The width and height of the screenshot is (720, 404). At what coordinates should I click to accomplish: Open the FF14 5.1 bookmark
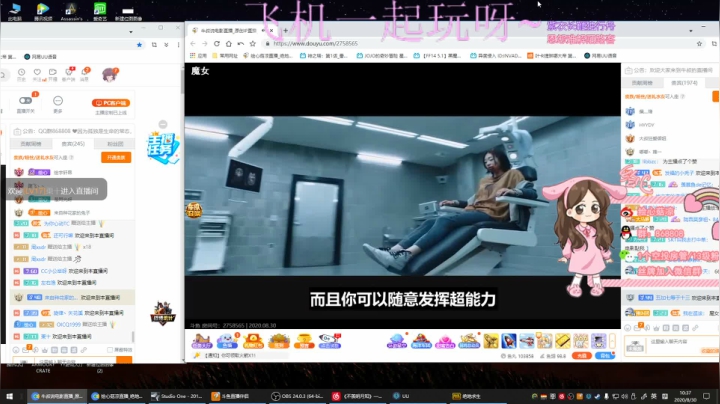[x=437, y=56]
